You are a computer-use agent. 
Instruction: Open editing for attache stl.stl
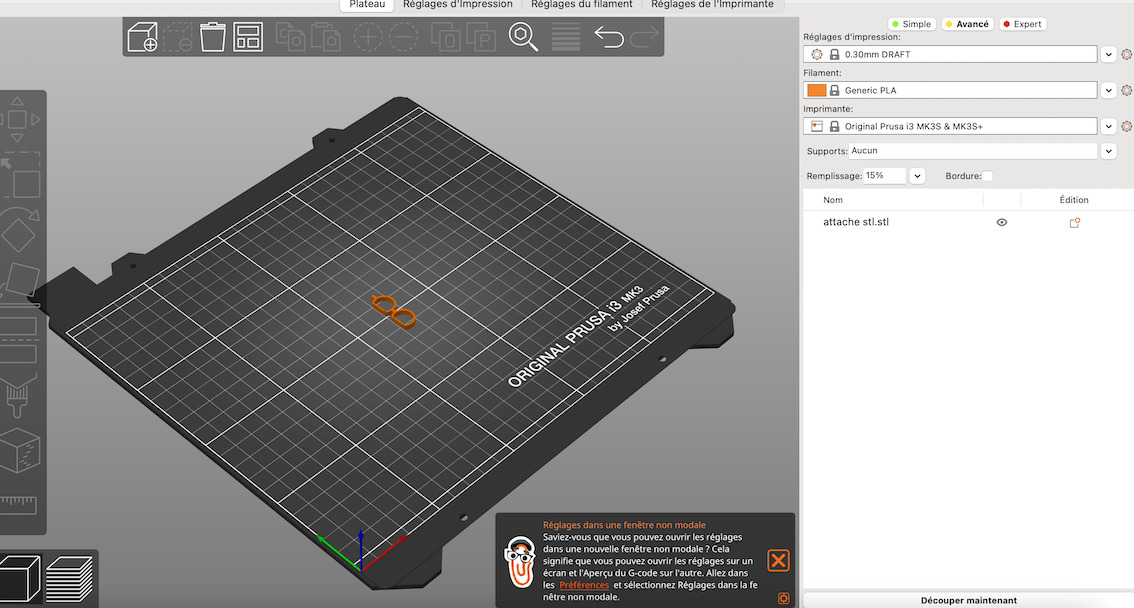(x=1074, y=223)
